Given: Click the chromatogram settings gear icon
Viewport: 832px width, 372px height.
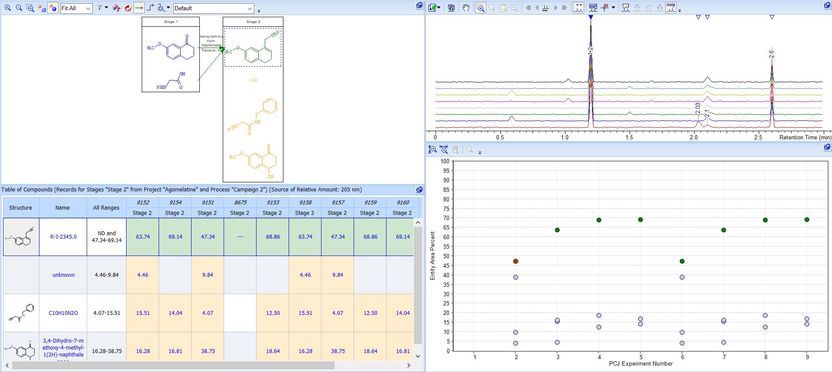Looking at the screenshot, I should [x=452, y=8].
